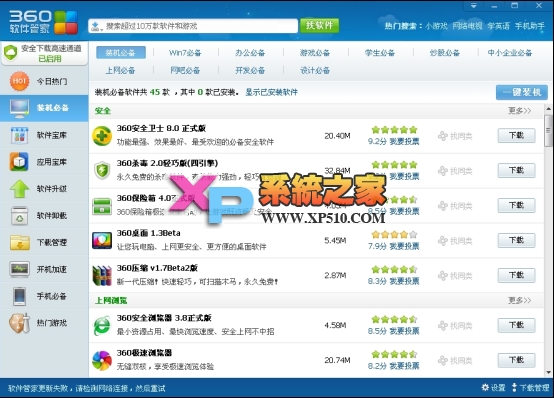Click 我要投票 for 360安全卫士
The height and width of the screenshot is (398, 554).
pyautogui.click(x=404, y=142)
